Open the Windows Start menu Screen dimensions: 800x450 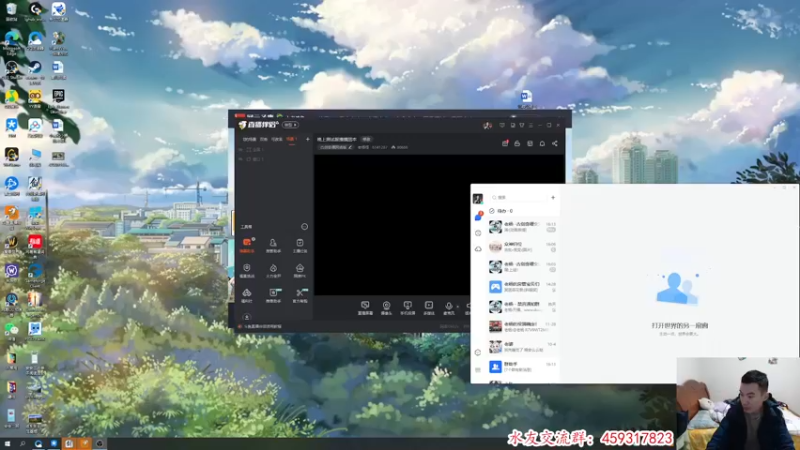pyautogui.click(x=7, y=443)
